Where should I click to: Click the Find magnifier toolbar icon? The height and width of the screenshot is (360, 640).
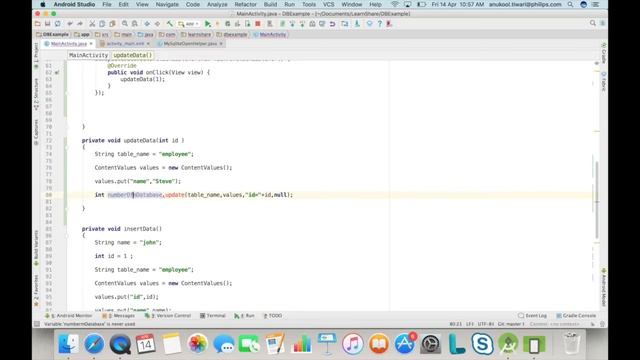click(x=124, y=24)
